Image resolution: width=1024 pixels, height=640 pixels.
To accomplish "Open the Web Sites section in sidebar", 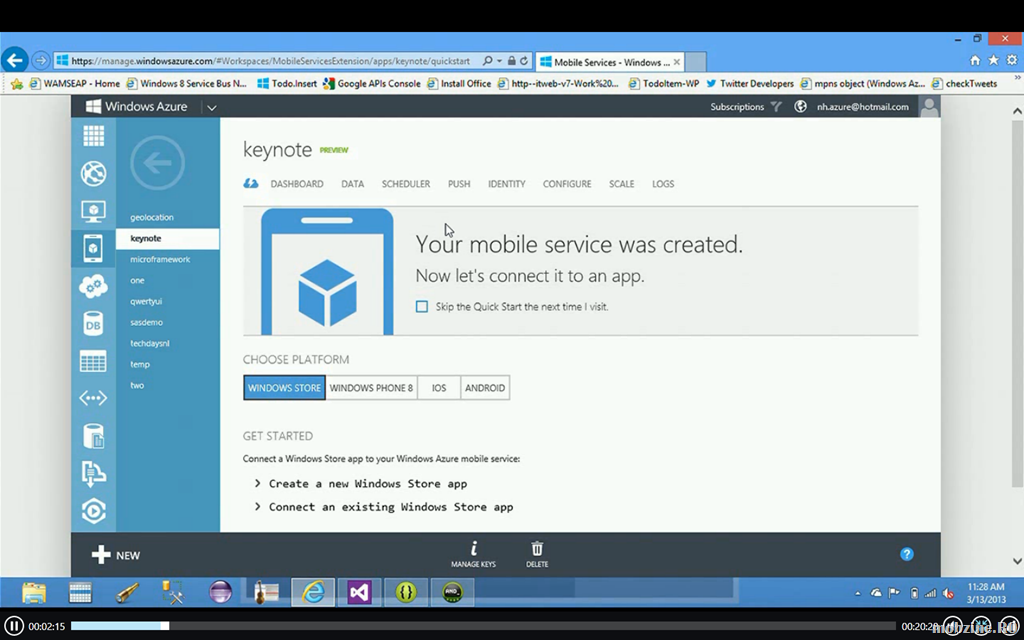I will pyautogui.click(x=93, y=173).
